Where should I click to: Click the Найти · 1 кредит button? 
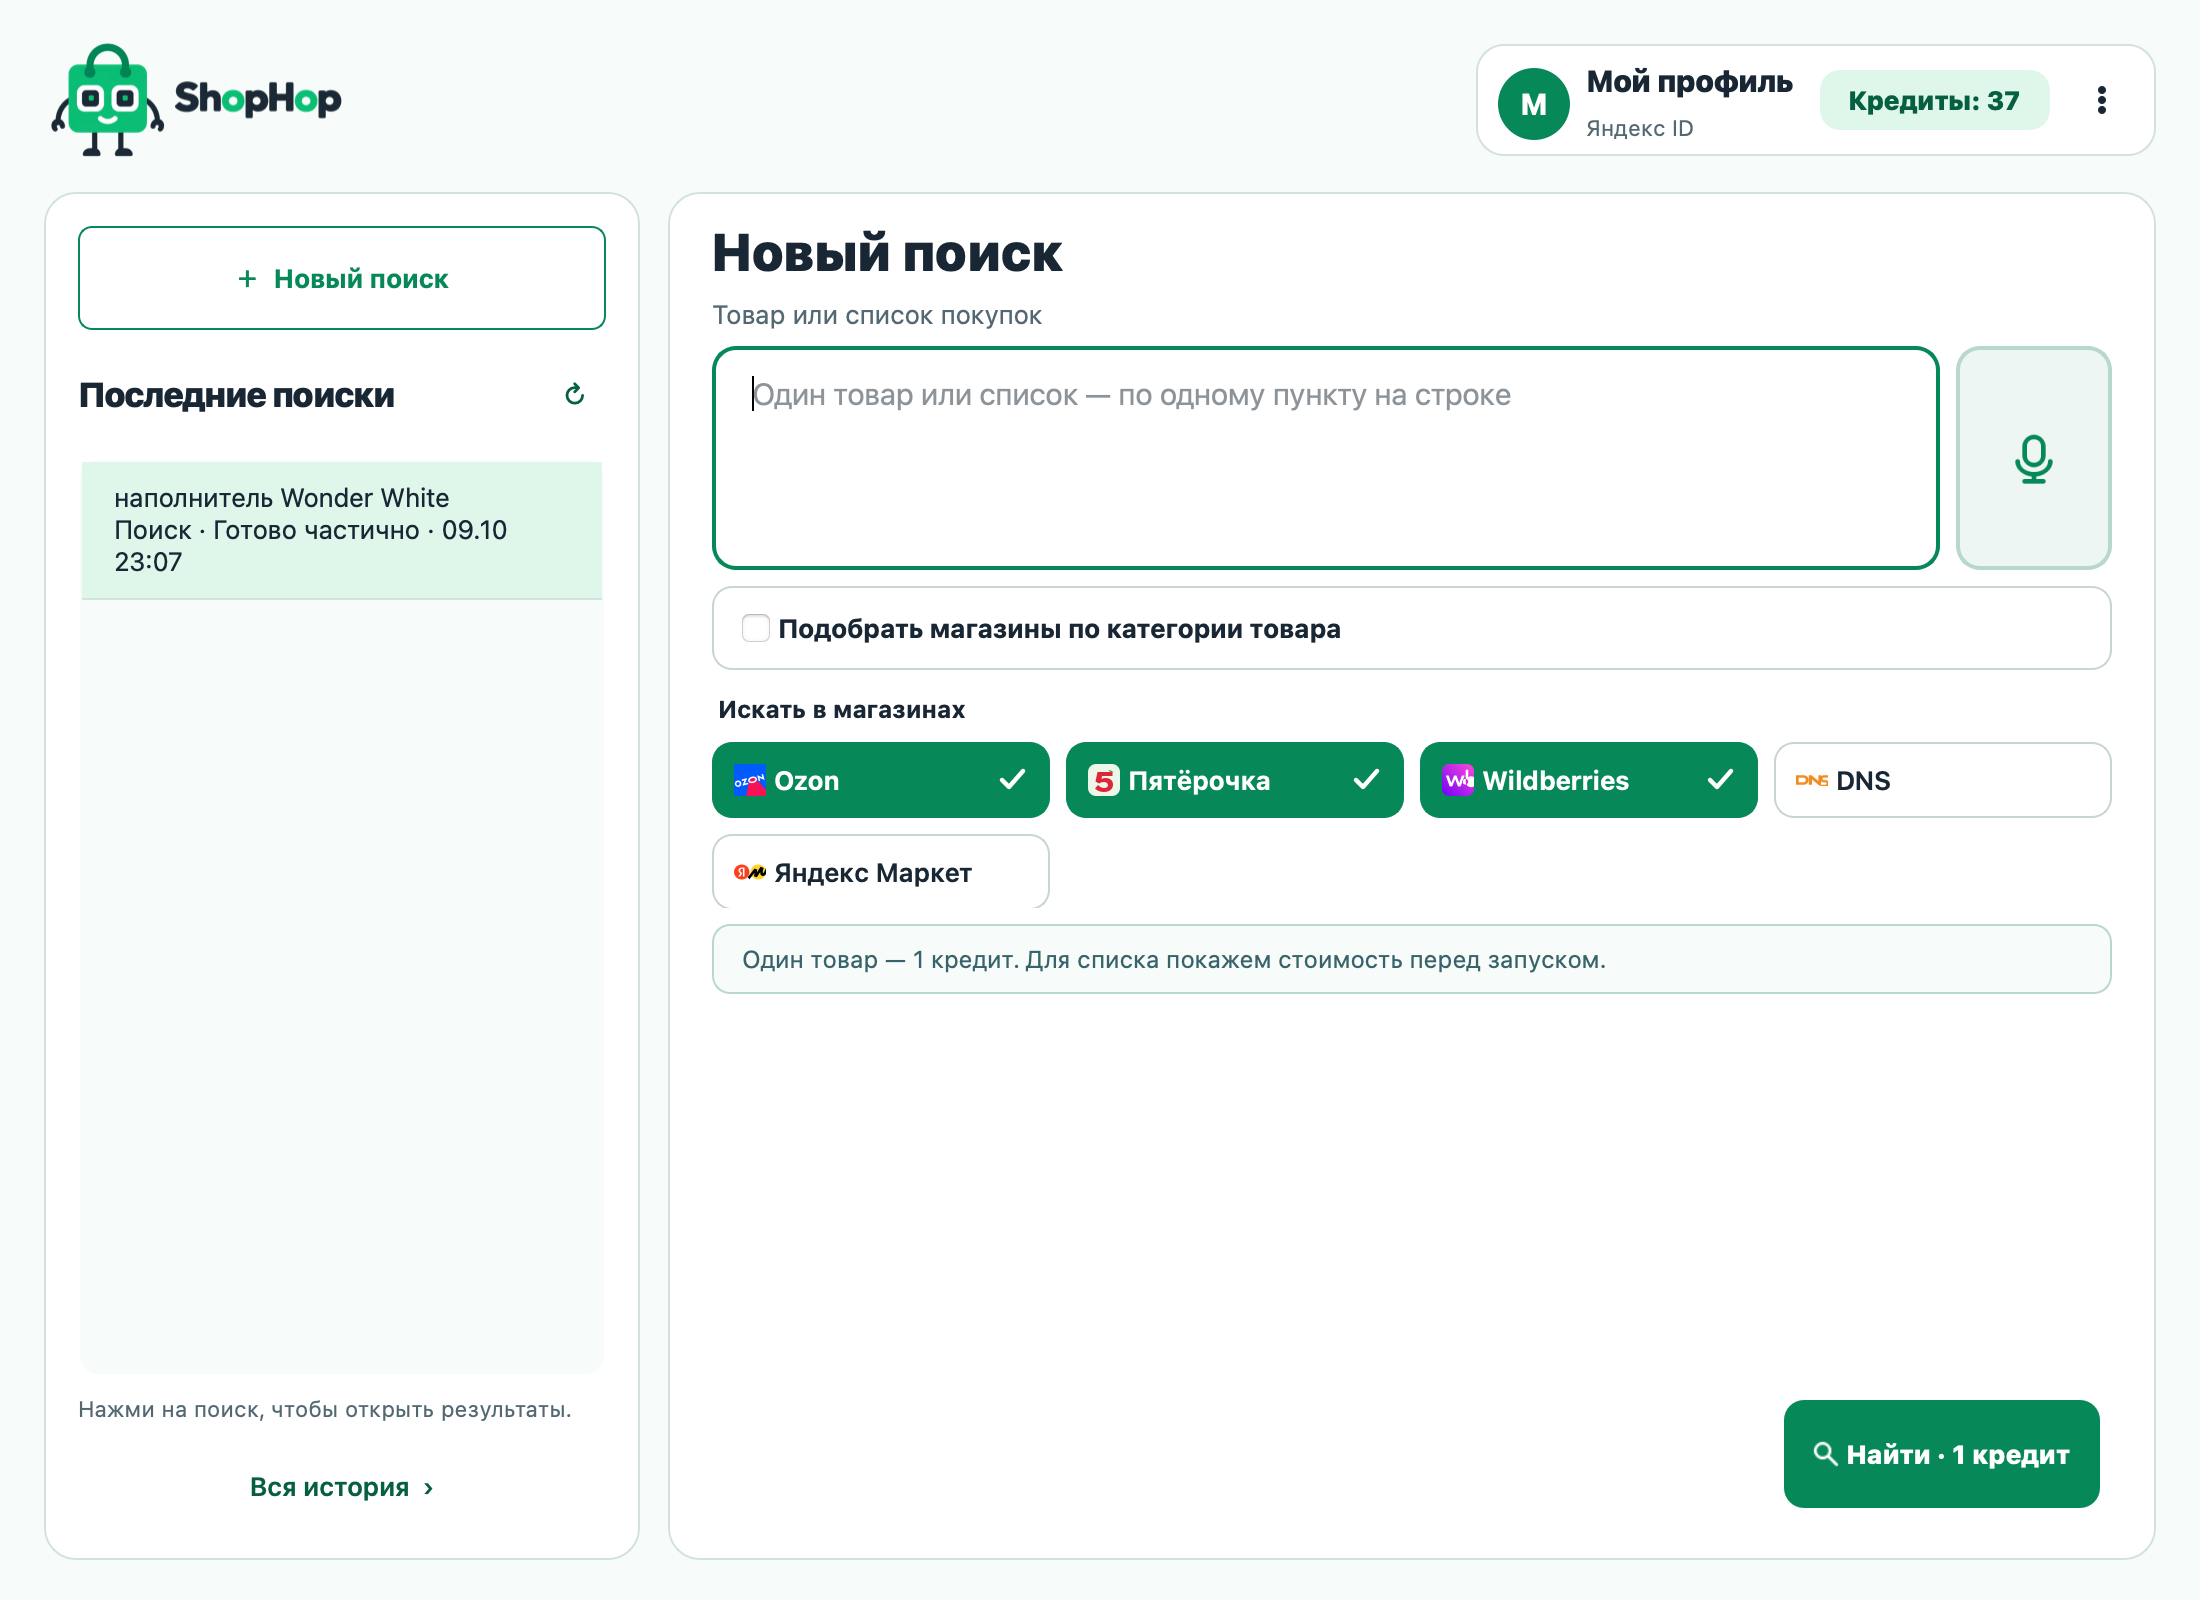point(1941,1454)
